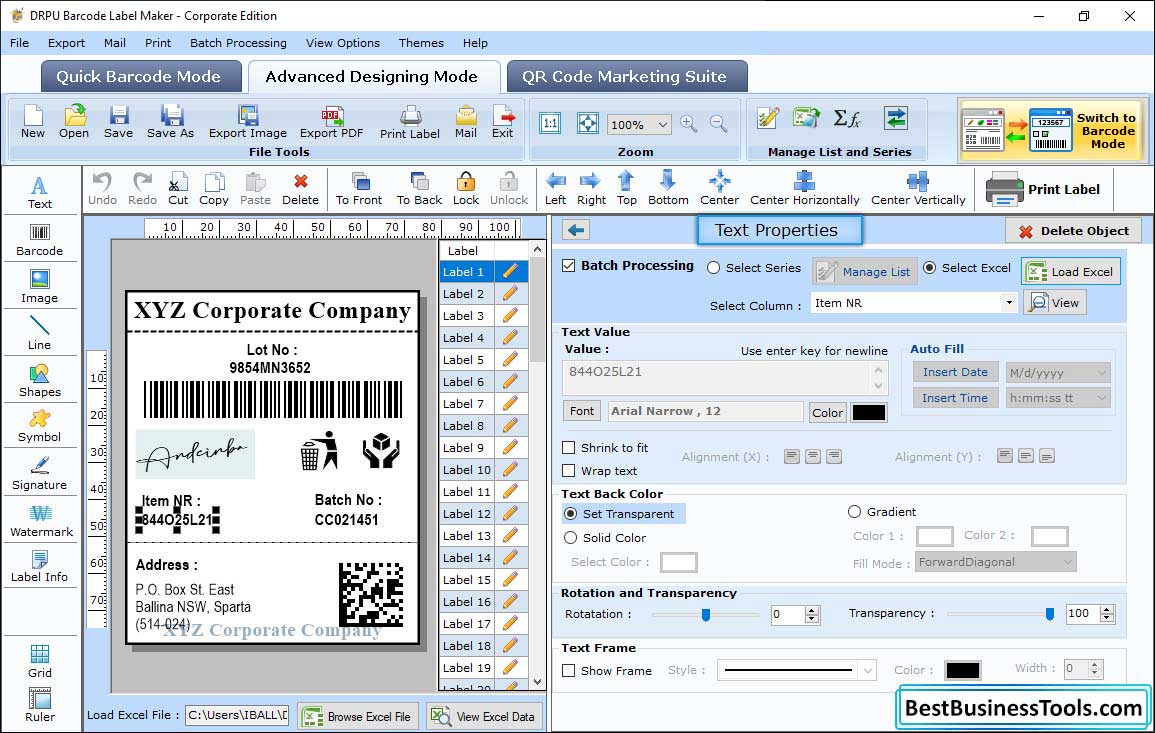Viewport: 1155px width, 733px height.
Task: Increase the Transparency value with stepper
Action: [1106, 609]
